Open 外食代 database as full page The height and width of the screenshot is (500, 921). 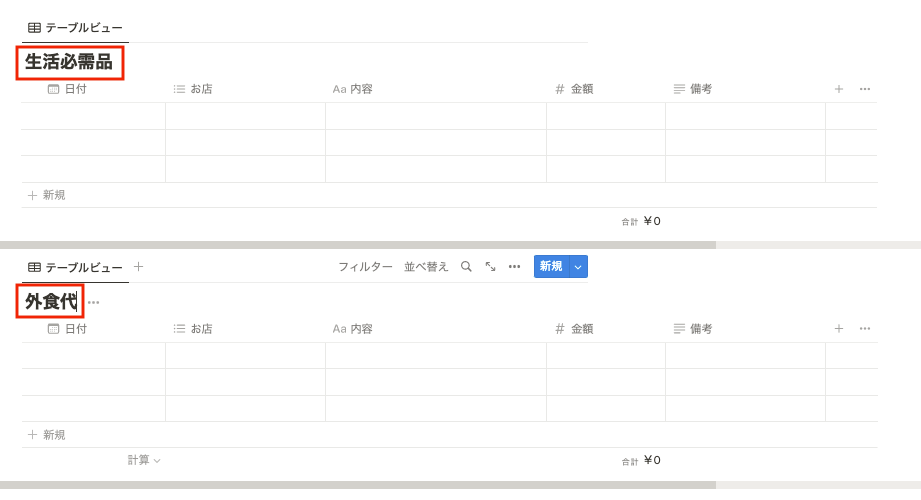tap(490, 267)
